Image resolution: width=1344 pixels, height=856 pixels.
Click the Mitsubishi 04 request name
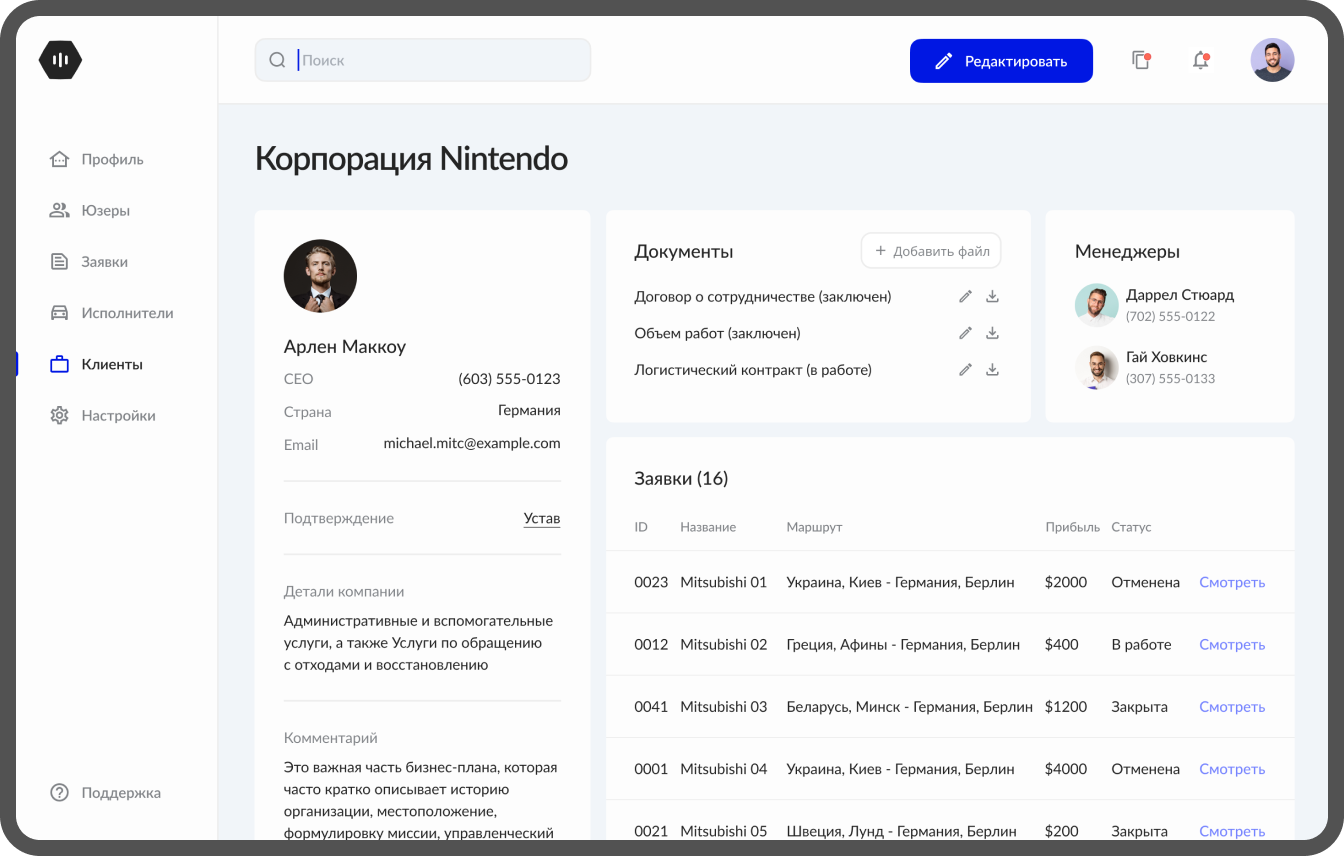(x=724, y=769)
